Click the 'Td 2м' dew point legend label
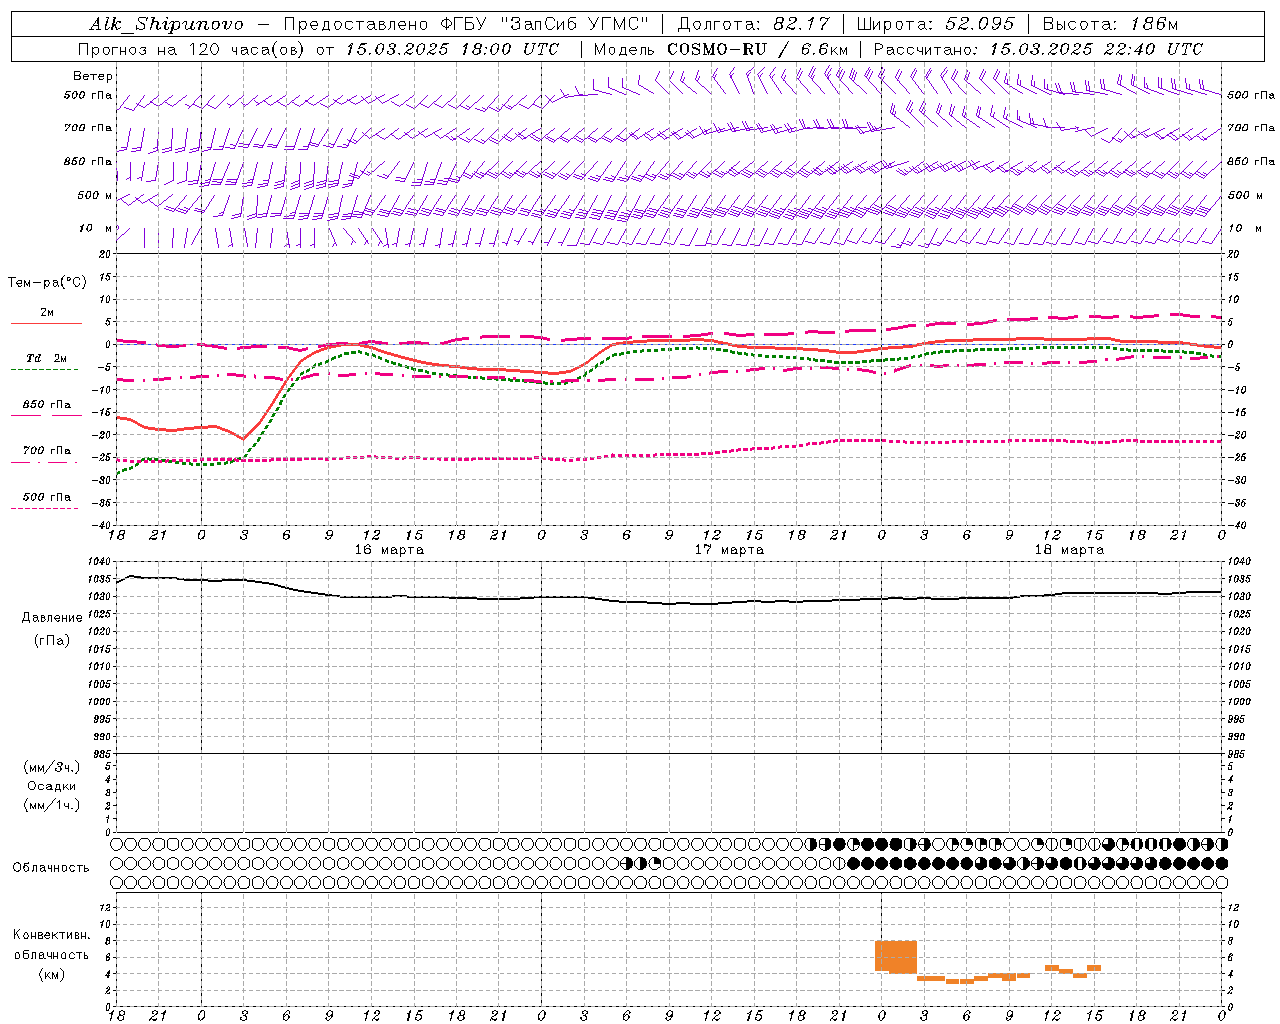This screenshot has height=1024, width=1280. click(x=47, y=358)
